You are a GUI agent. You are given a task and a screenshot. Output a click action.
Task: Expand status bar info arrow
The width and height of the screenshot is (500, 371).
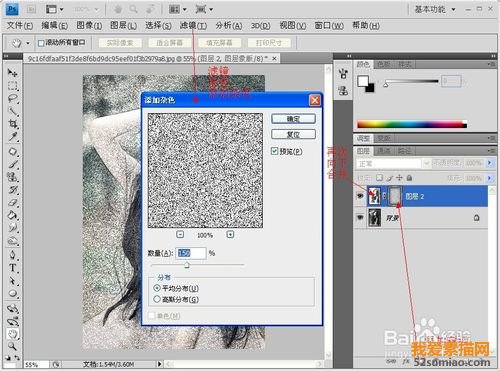[160, 364]
